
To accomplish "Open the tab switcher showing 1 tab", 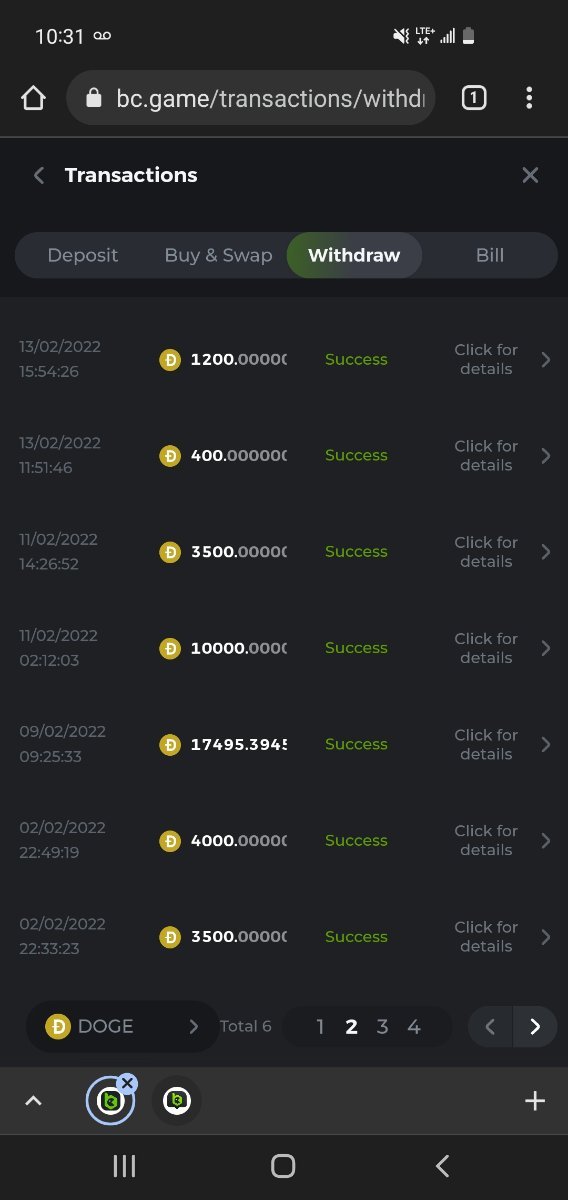I will [x=474, y=97].
